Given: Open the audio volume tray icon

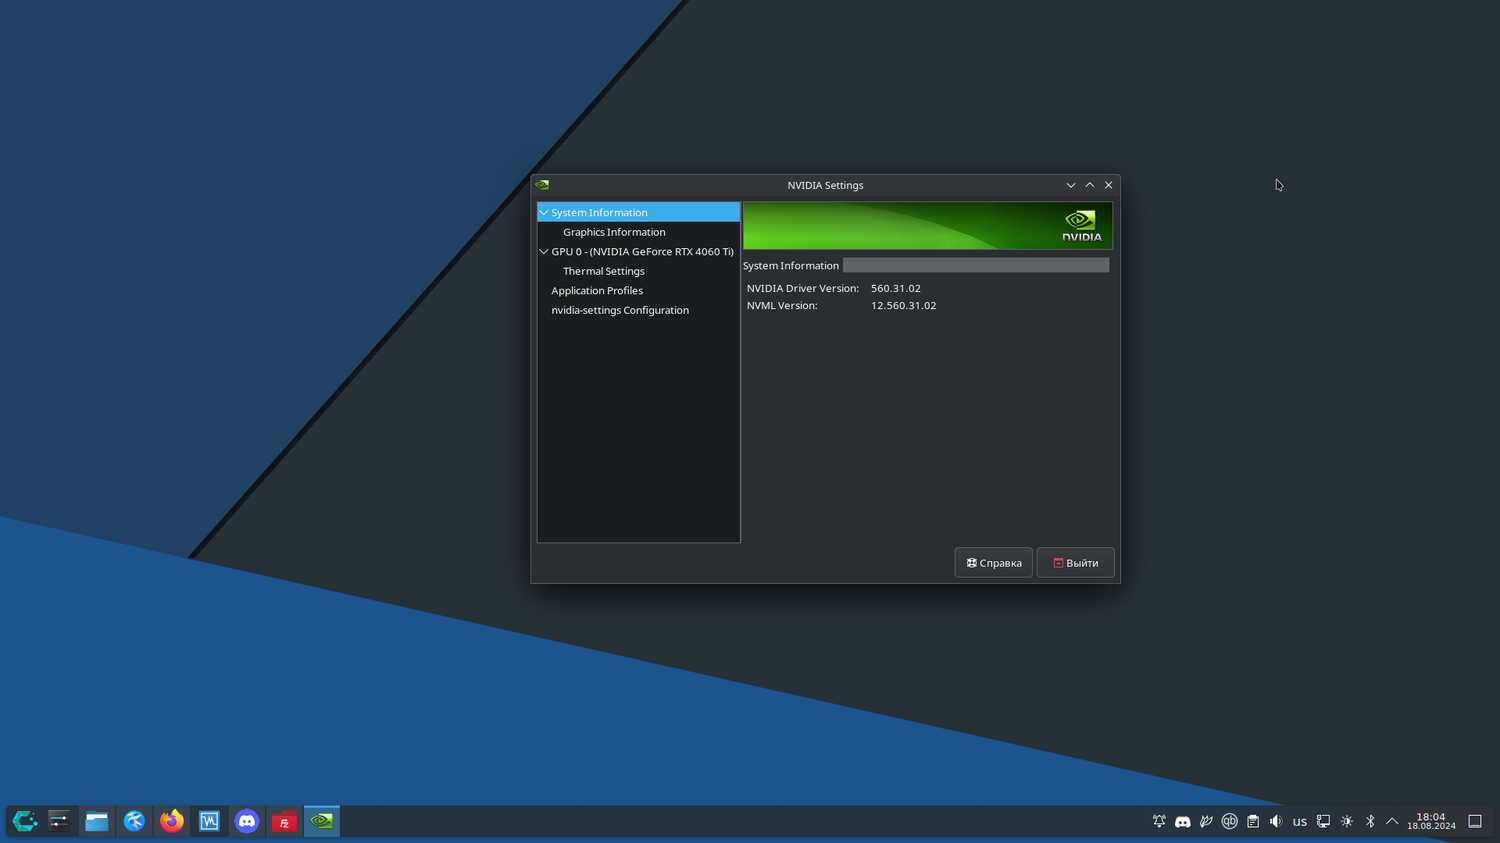Looking at the screenshot, I should pos(1276,821).
